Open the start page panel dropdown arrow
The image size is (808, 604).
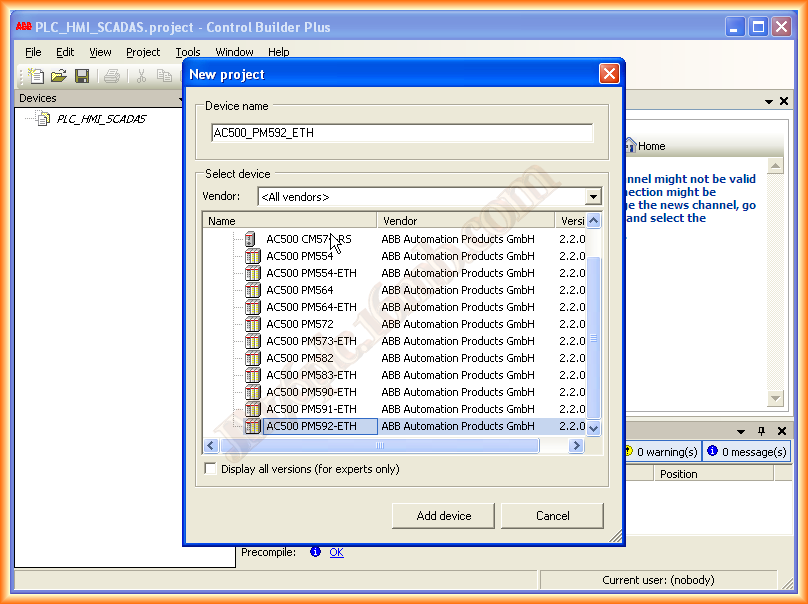coord(769,102)
